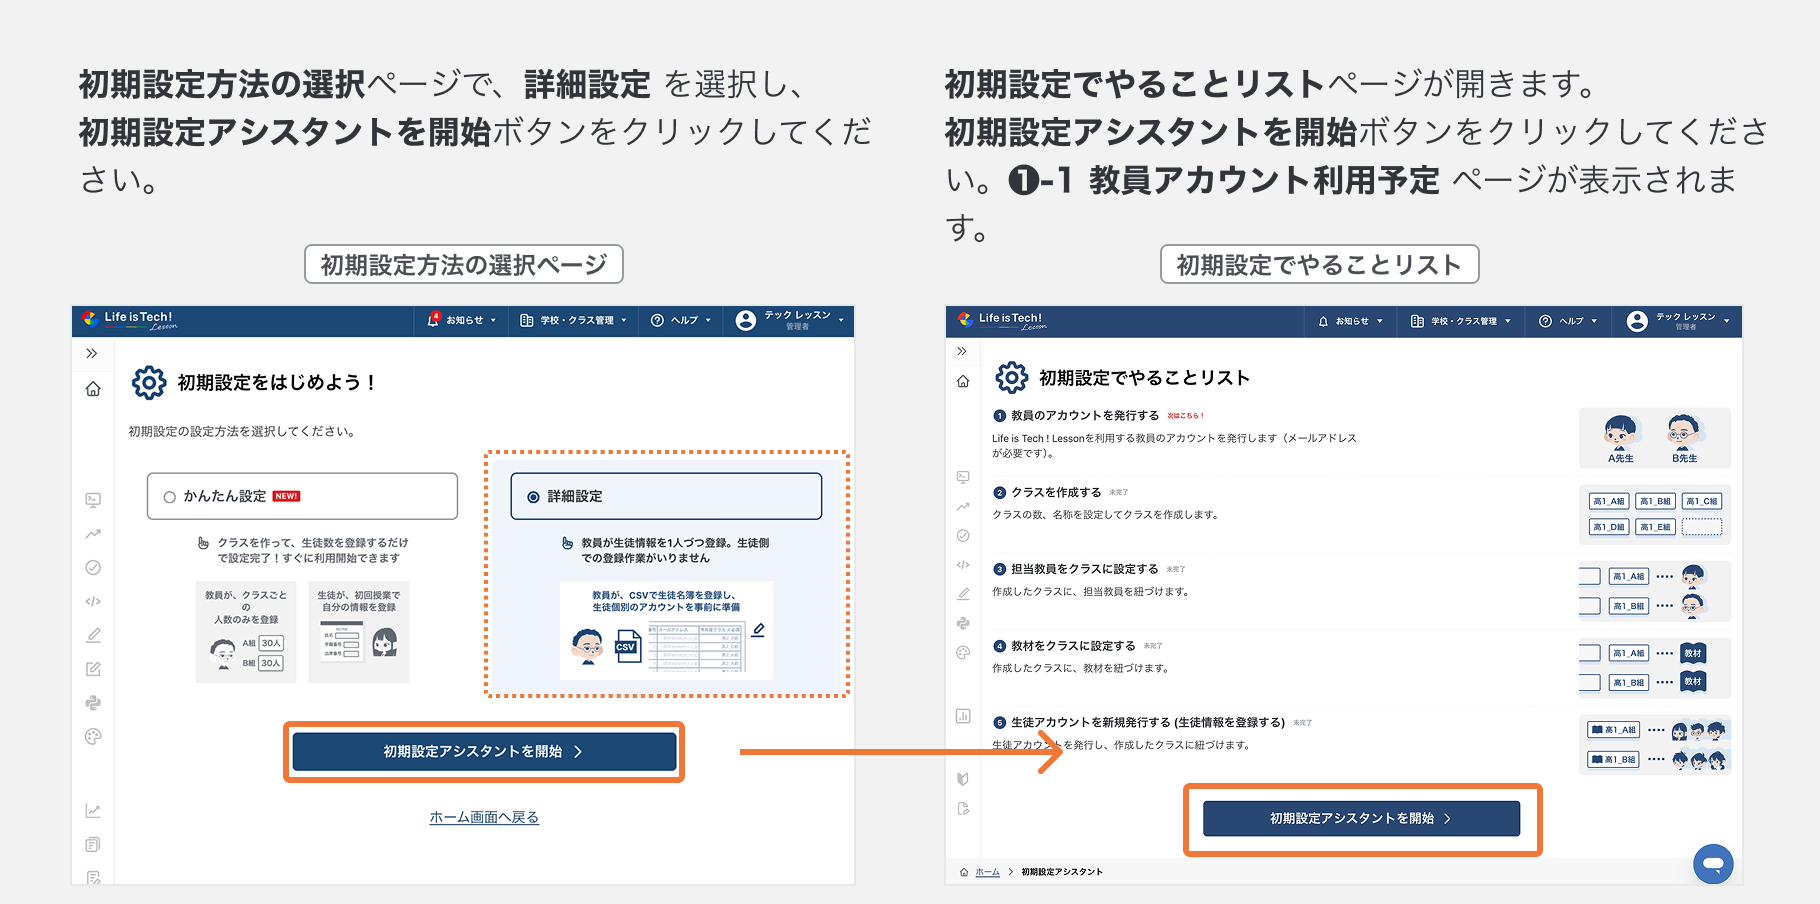This screenshot has width=1820, height=904.
Task: Click the A先生 B先生 illustration
Action: click(1654, 438)
